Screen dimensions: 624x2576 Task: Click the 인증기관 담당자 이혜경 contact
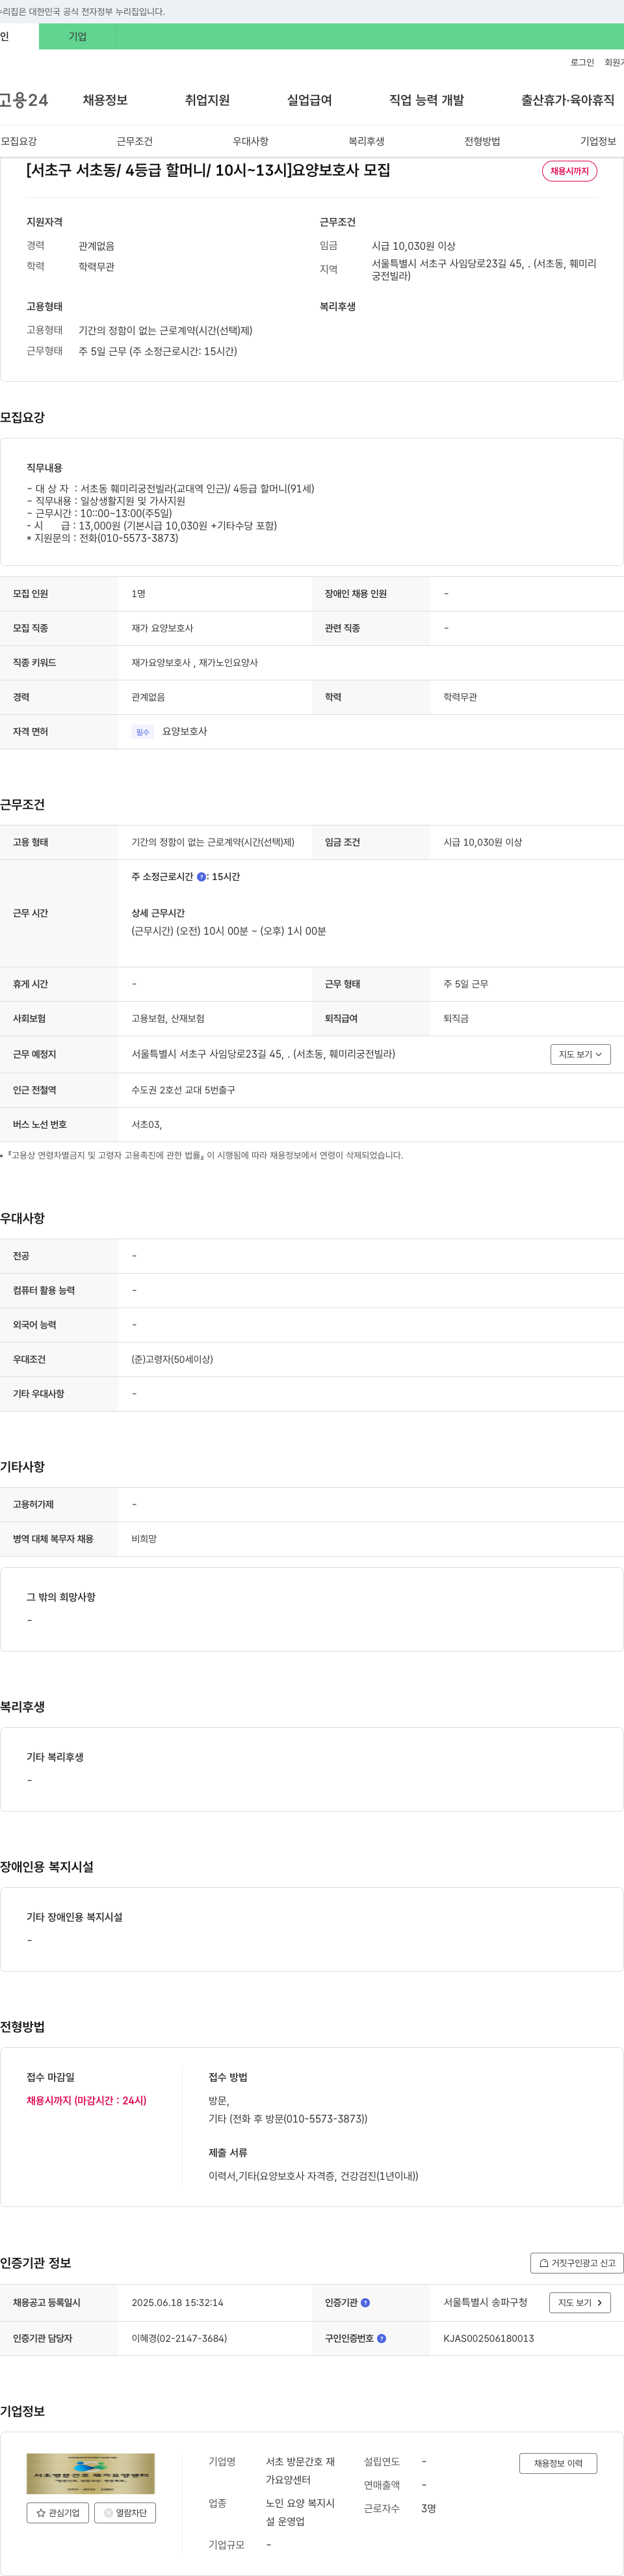[x=179, y=2339]
